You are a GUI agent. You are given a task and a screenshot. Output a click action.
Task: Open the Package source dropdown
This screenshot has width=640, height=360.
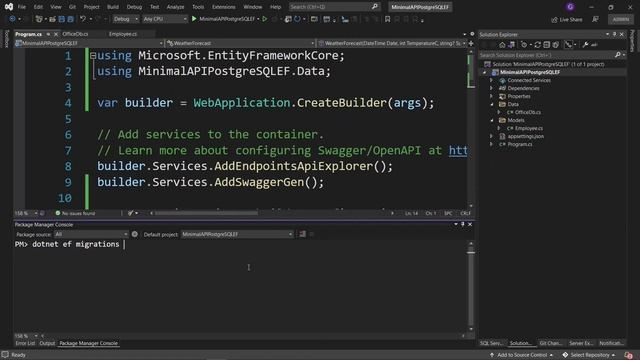(x=91, y=234)
